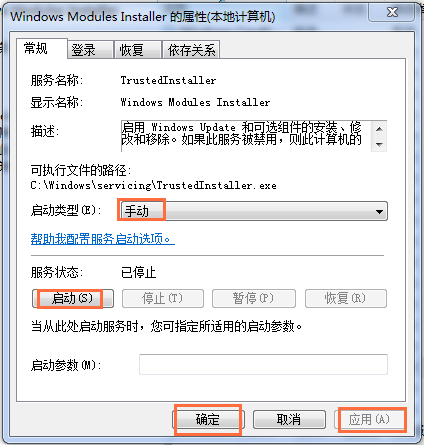Click description scrollbar down arrow
The image size is (424, 445).
coord(379,145)
